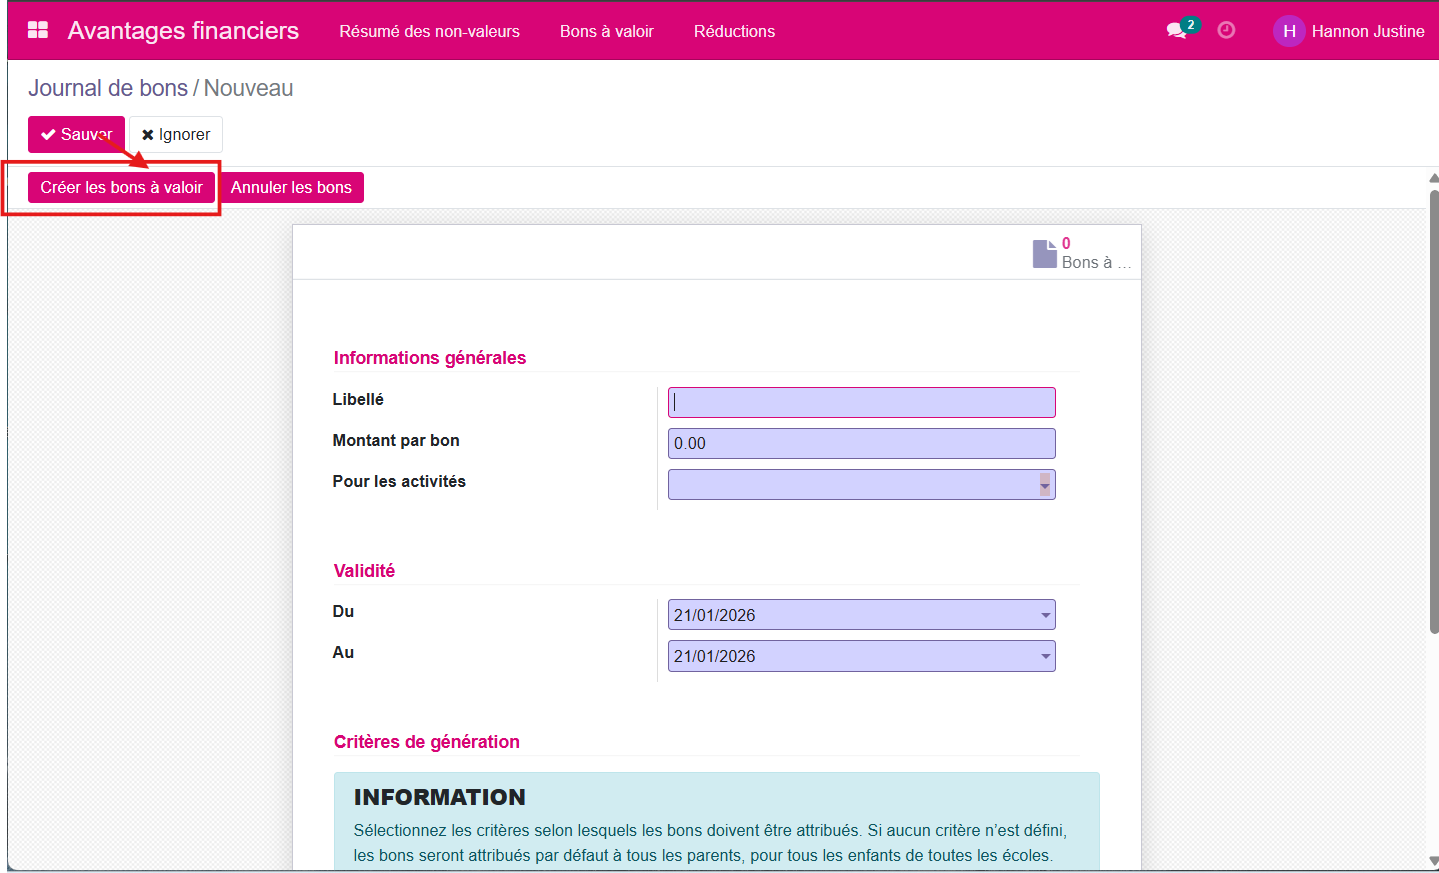Screen dimensions: 1439x873
Task: Click Annuler les bons button
Action: pyautogui.click(x=291, y=188)
